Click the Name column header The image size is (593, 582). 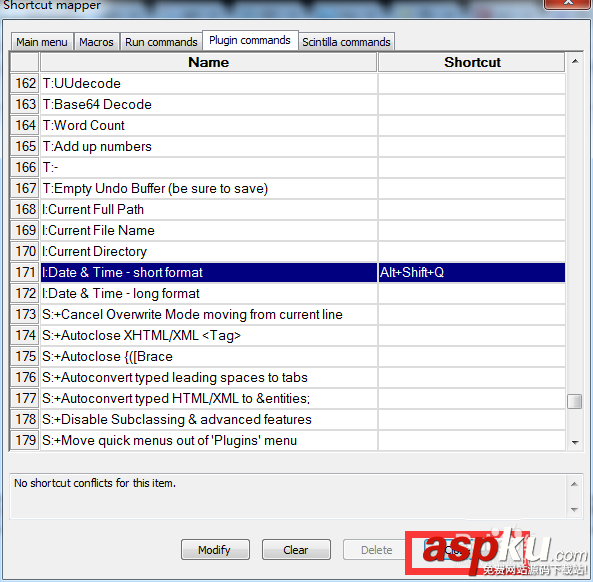pyautogui.click(x=208, y=62)
